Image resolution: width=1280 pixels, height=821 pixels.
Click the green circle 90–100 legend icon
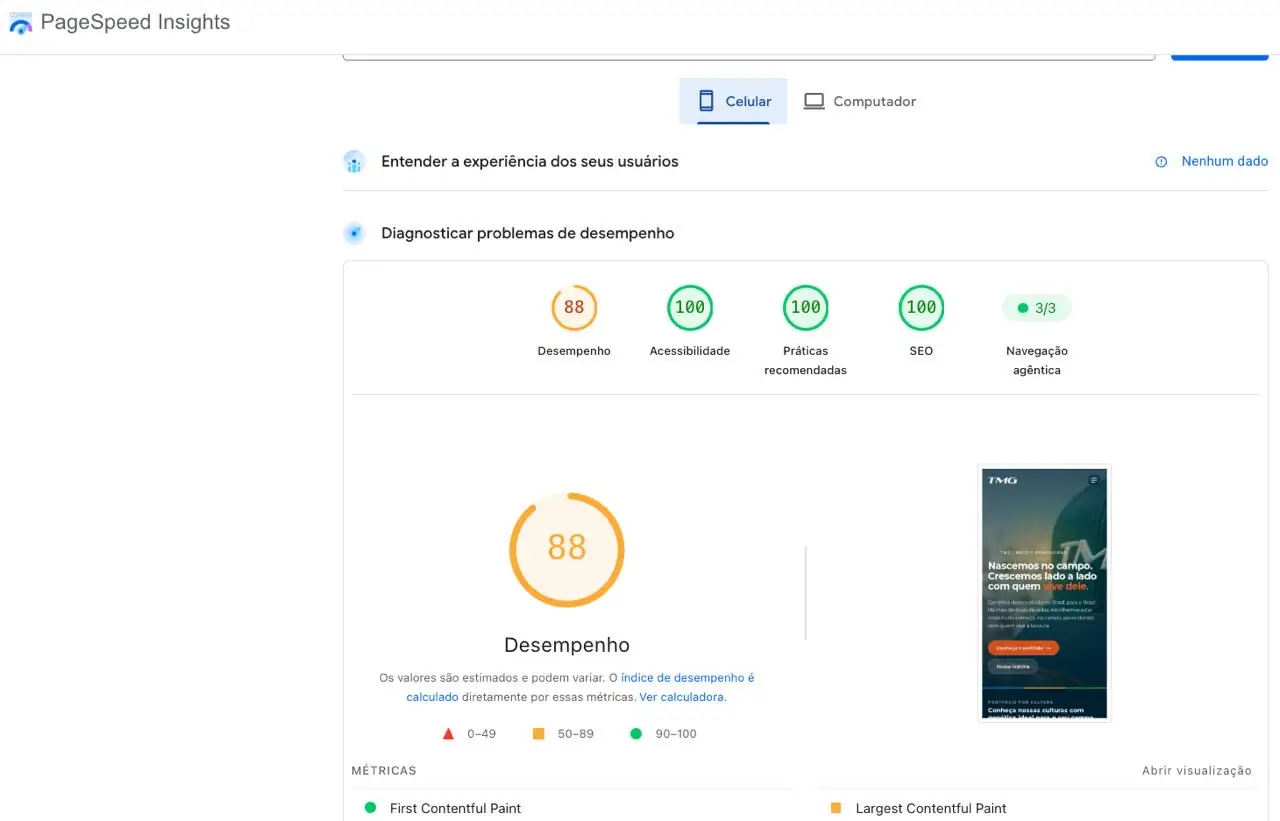(x=636, y=734)
